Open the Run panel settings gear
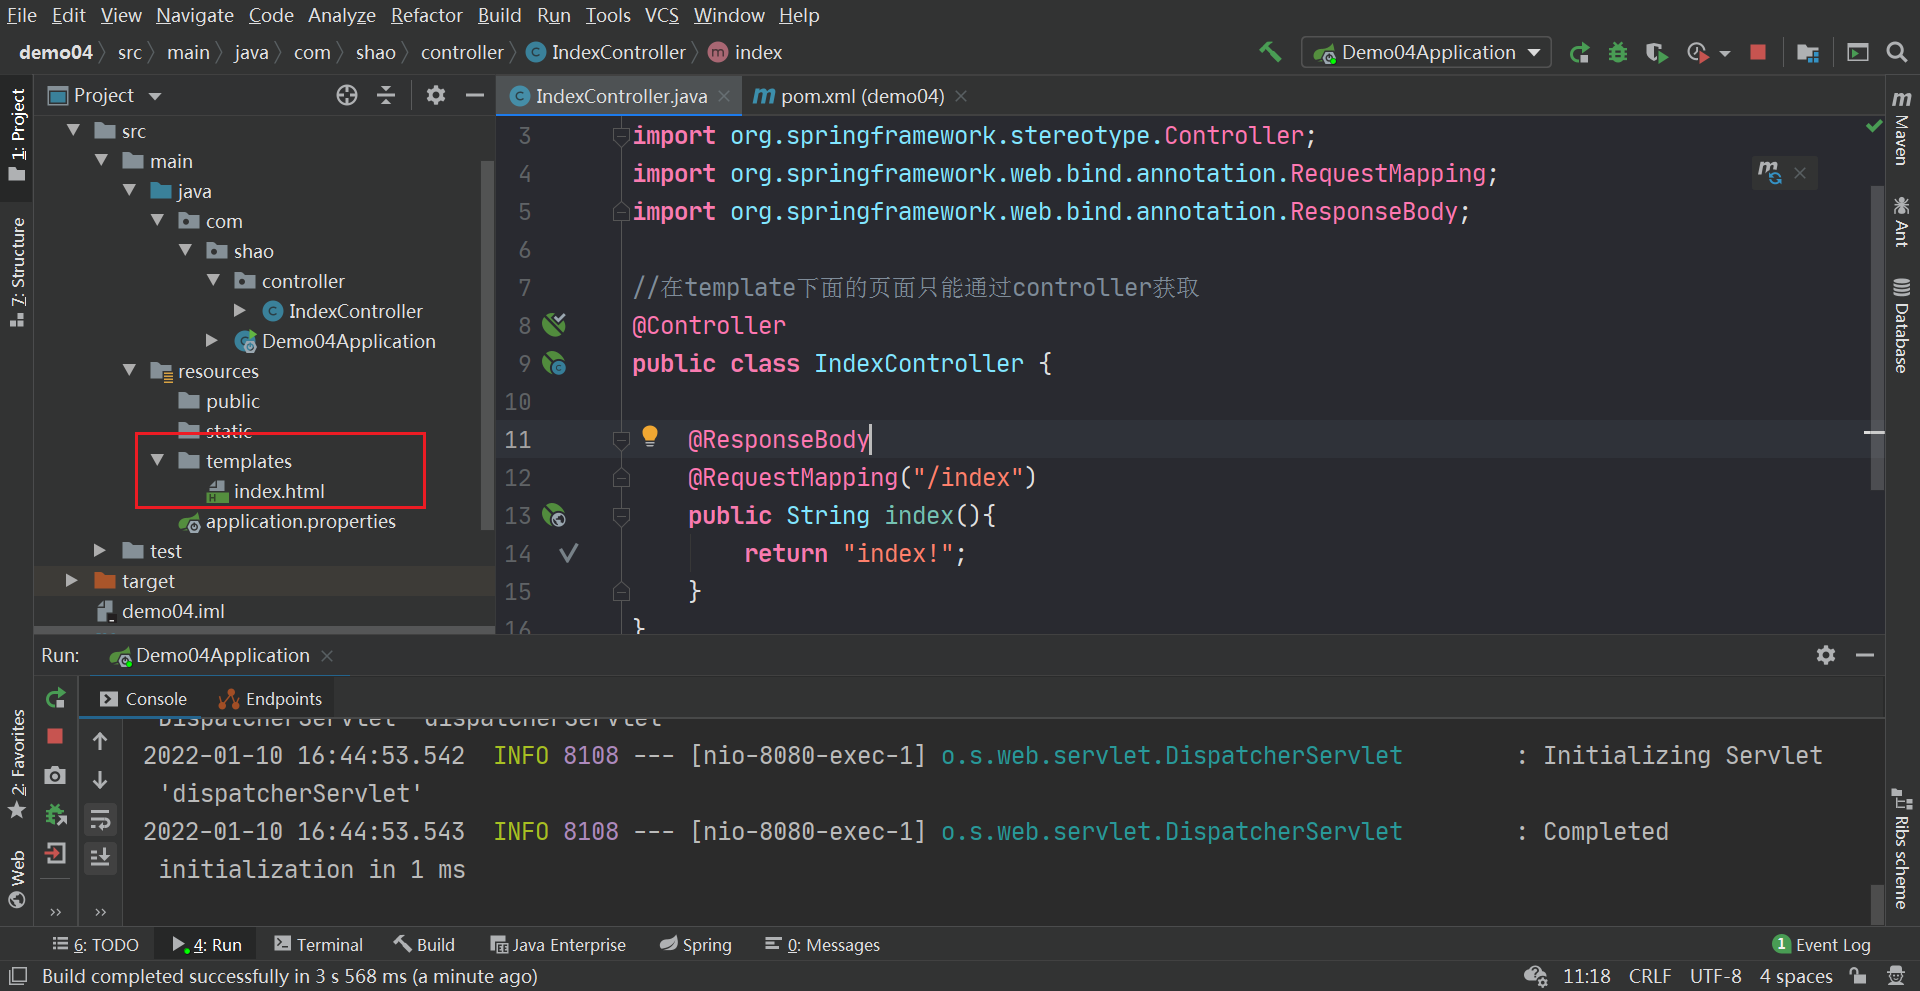The width and height of the screenshot is (1920, 991). (1826, 655)
